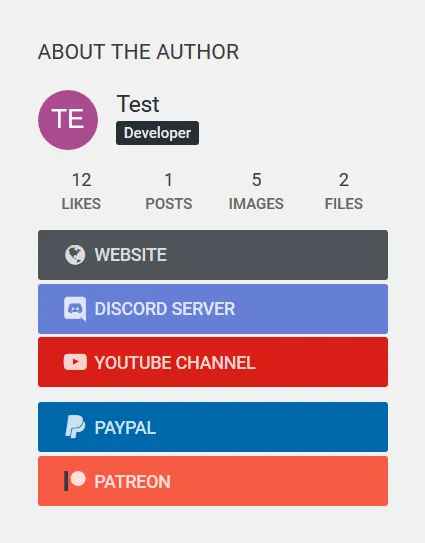Select the Files label text
The image size is (425, 543).
pos(344,204)
